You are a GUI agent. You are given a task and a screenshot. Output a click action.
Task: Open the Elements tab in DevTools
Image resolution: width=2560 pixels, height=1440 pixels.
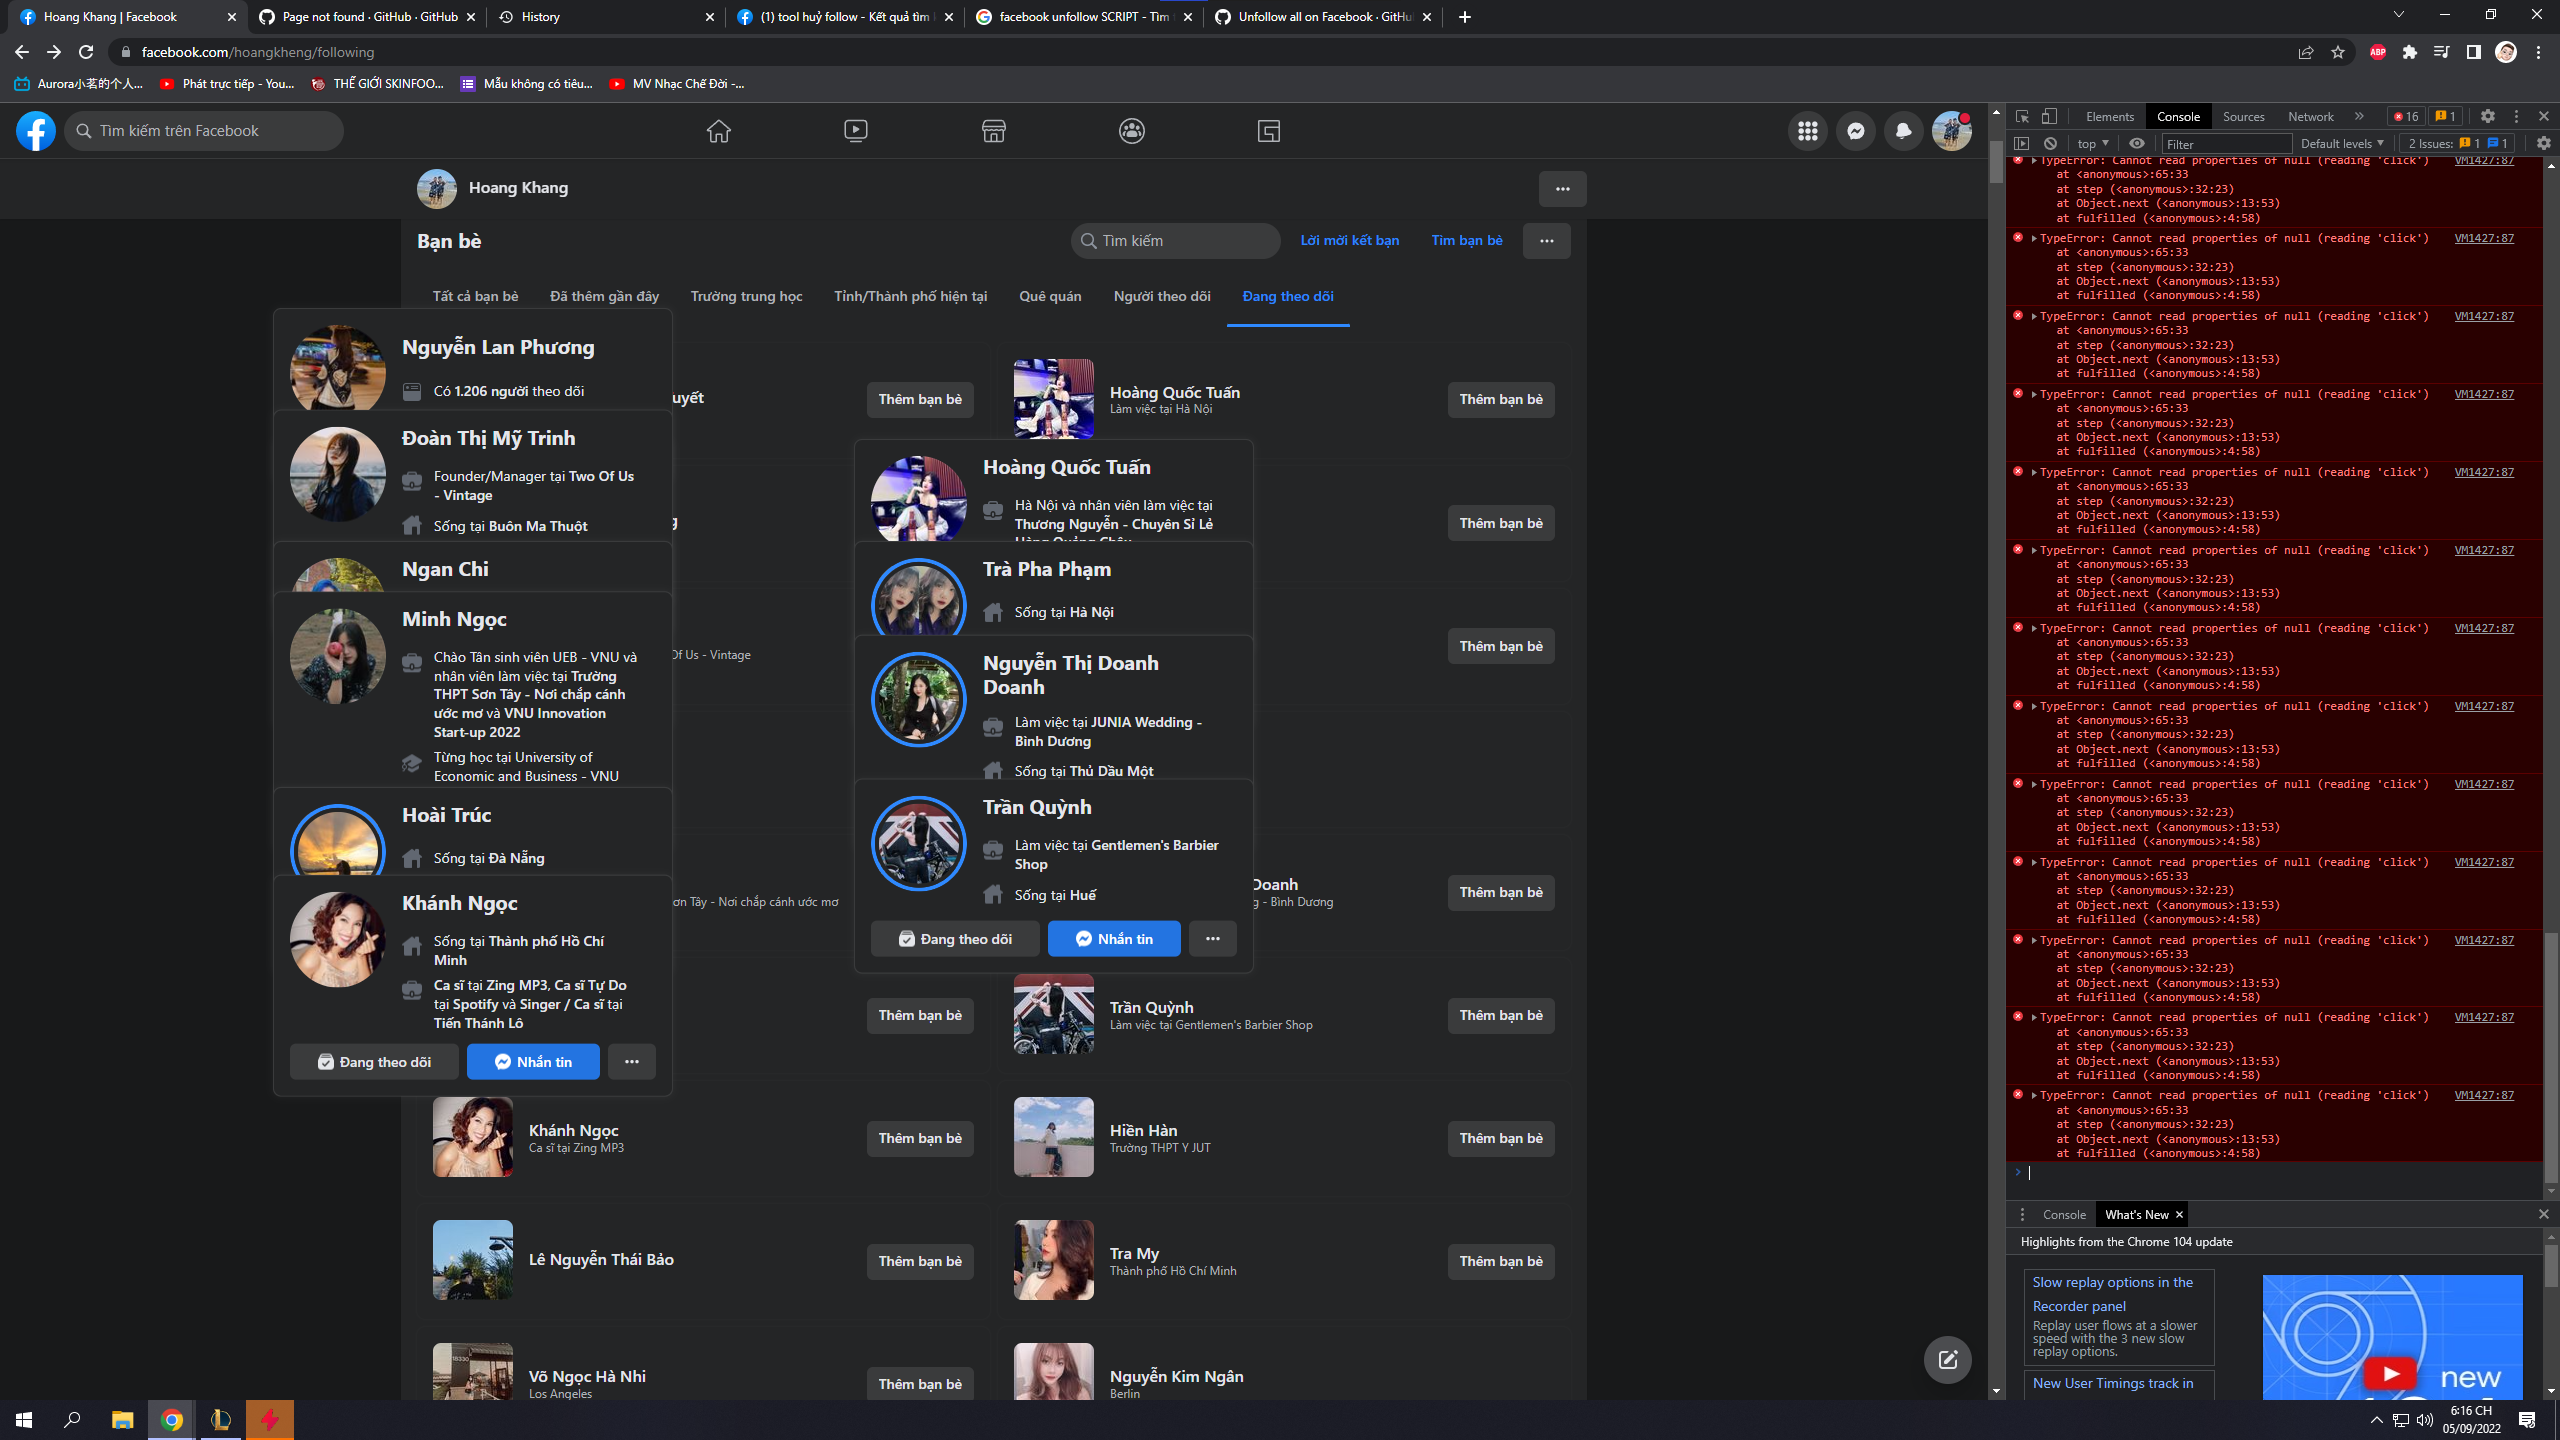click(2109, 116)
